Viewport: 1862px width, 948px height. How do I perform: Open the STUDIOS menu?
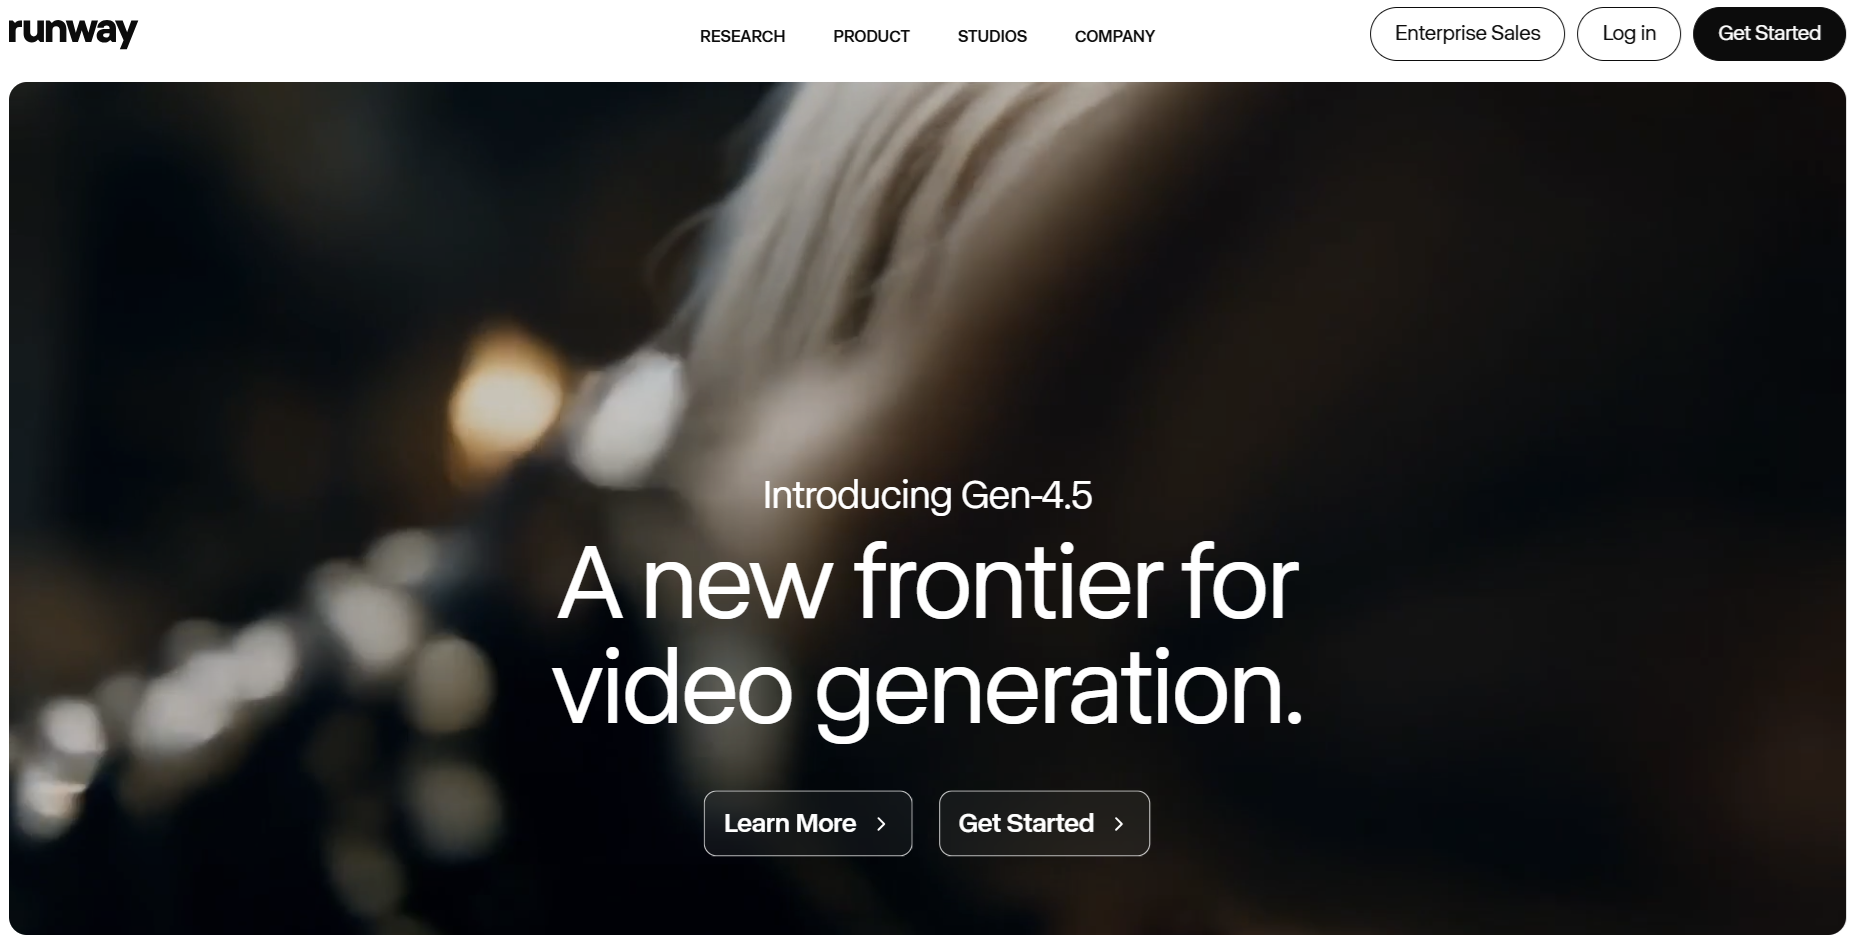tap(992, 36)
